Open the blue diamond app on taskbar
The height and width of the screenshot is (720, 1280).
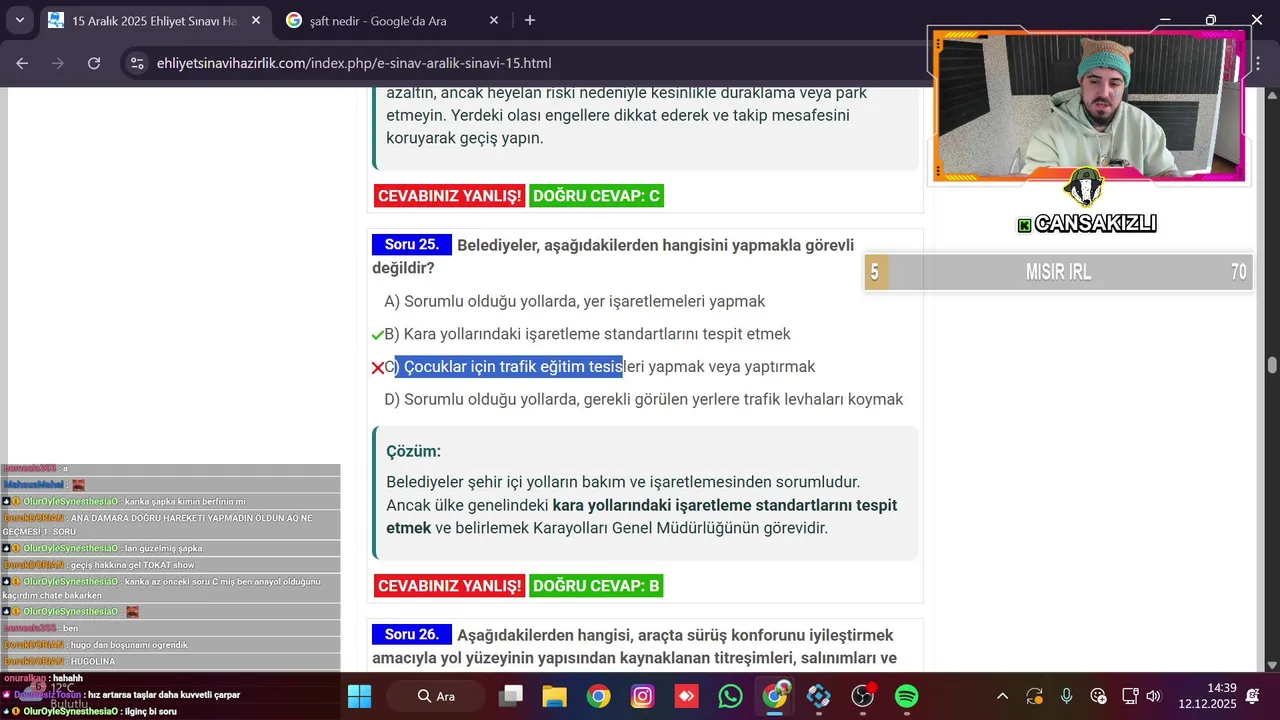click(x=819, y=696)
